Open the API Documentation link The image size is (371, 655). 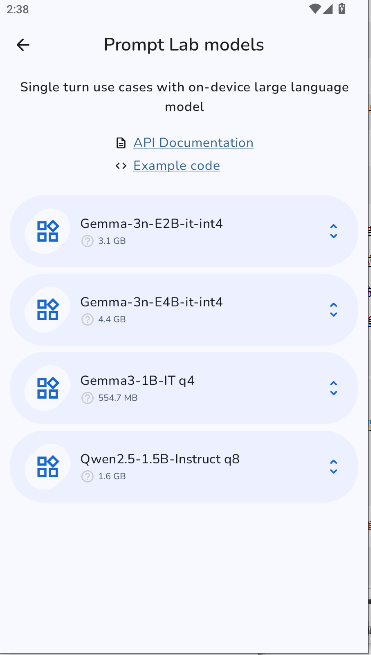(x=193, y=143)
